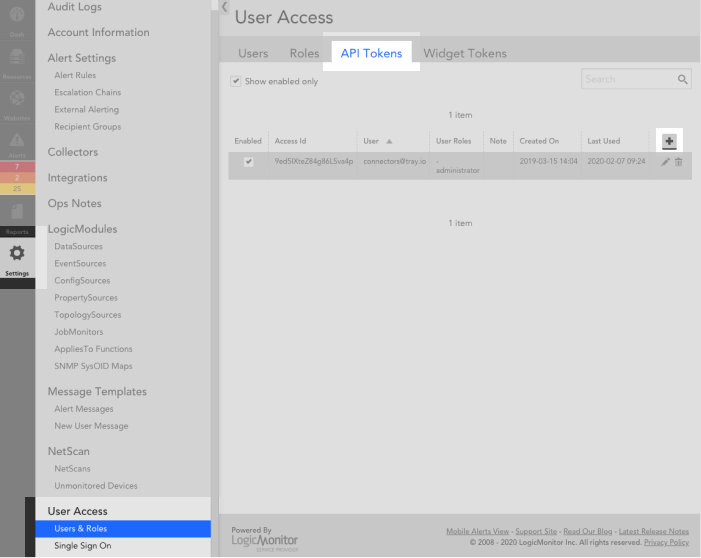Click the search magnifier icon
This screenshot has width=701, height=558.
682,79
